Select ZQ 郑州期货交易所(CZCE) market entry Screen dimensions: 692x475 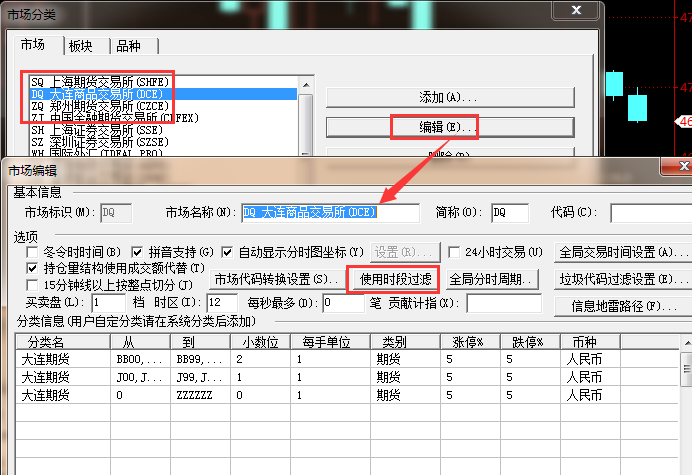tap(98, 105)
